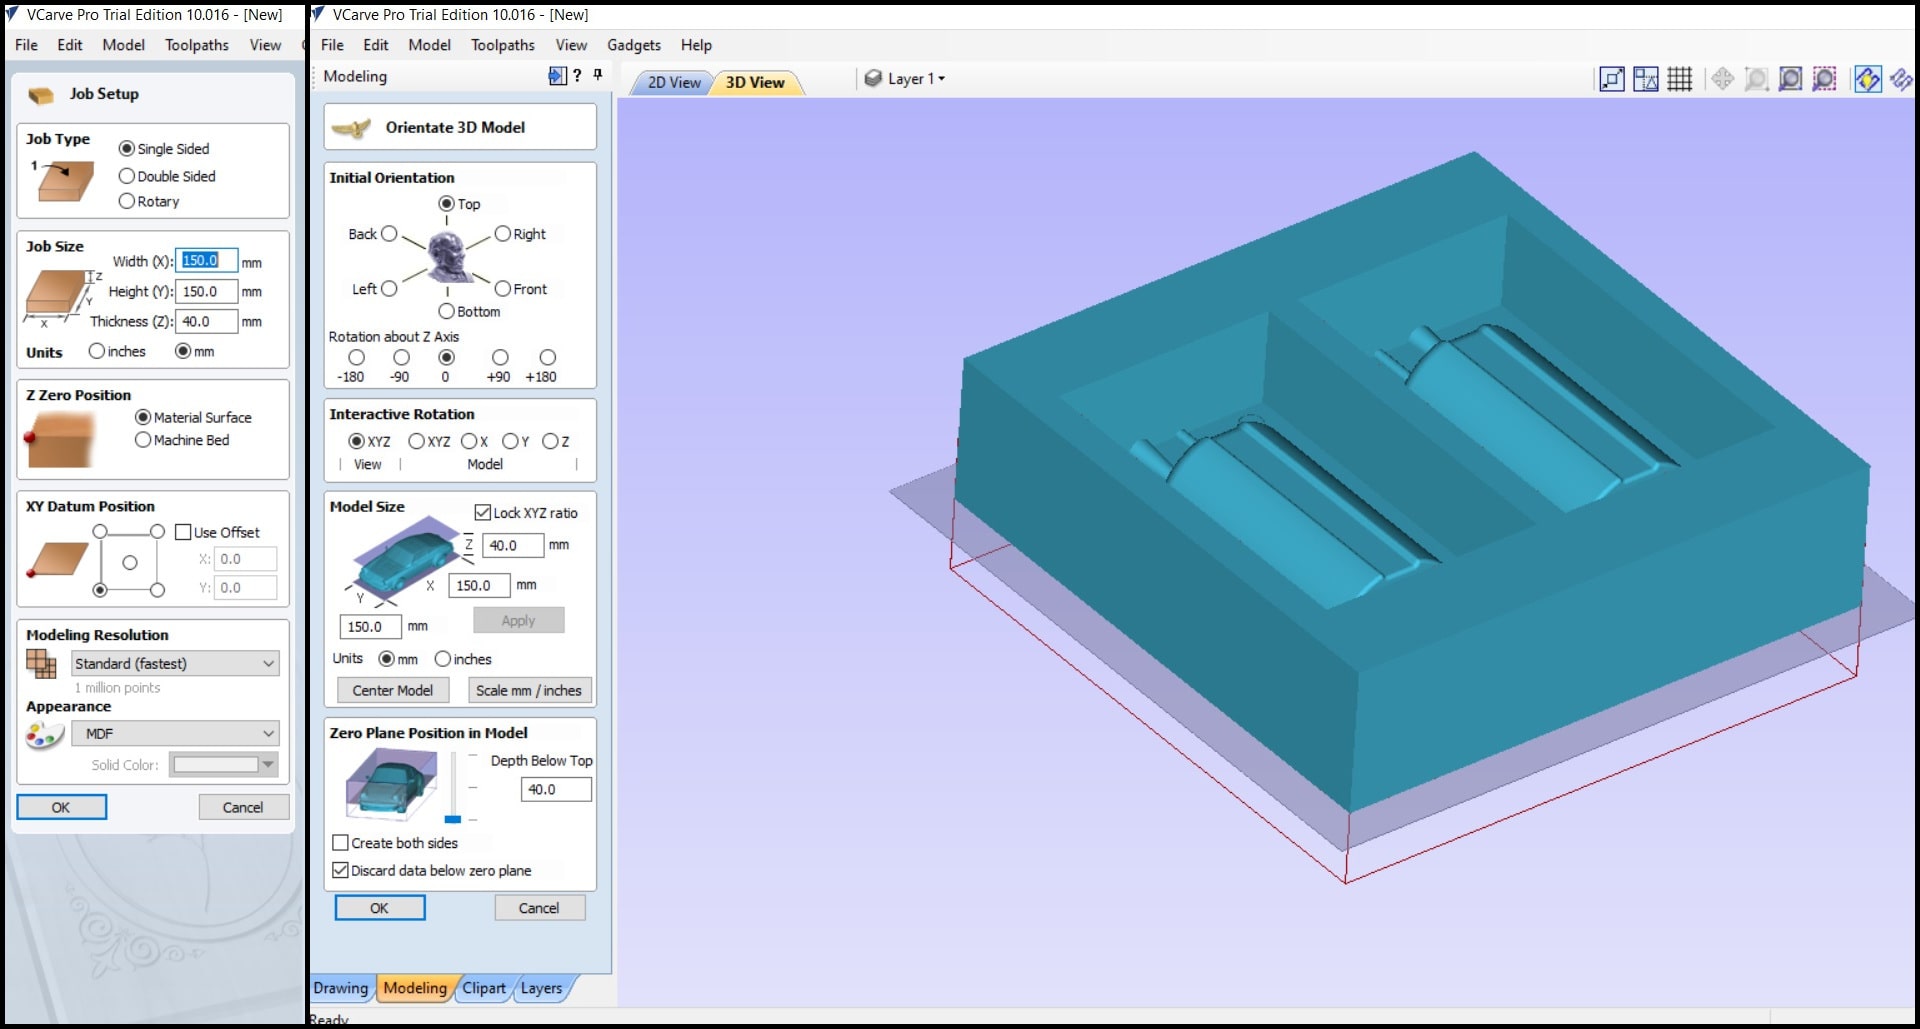Click the Job Size Thickness (Z) field
The width and height of the screenshot is (1920, 1029).
coord(207,321)
